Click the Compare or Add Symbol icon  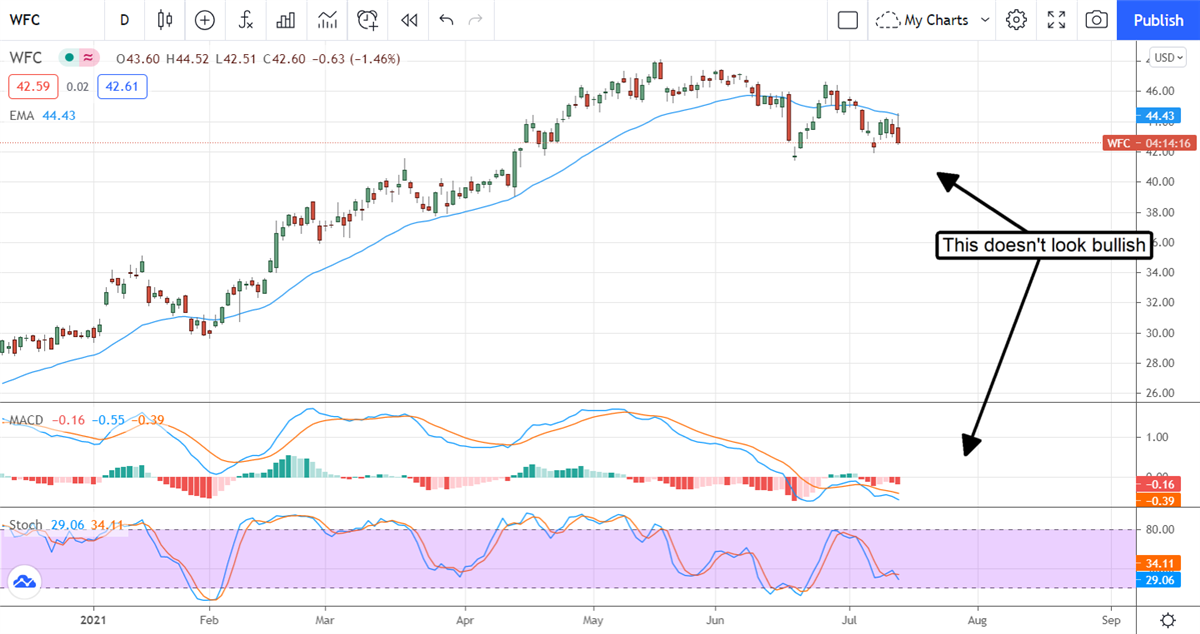(205, 20)
